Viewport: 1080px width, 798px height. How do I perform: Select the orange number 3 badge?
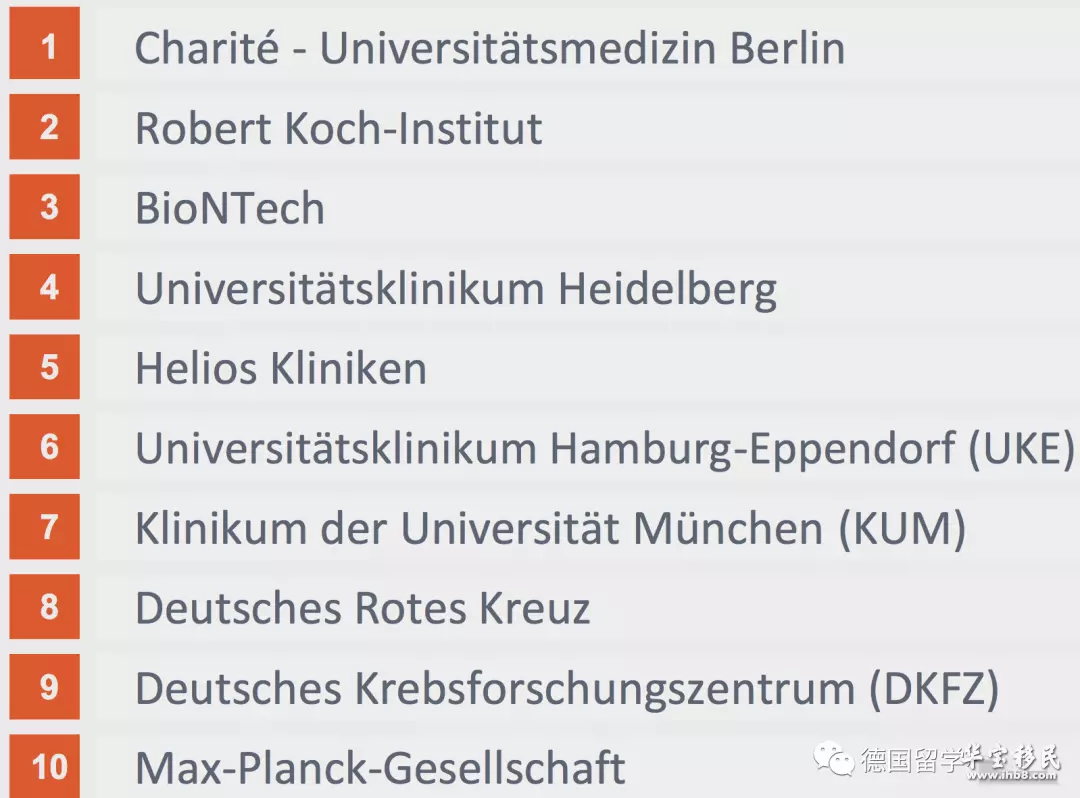coord(45,207)
